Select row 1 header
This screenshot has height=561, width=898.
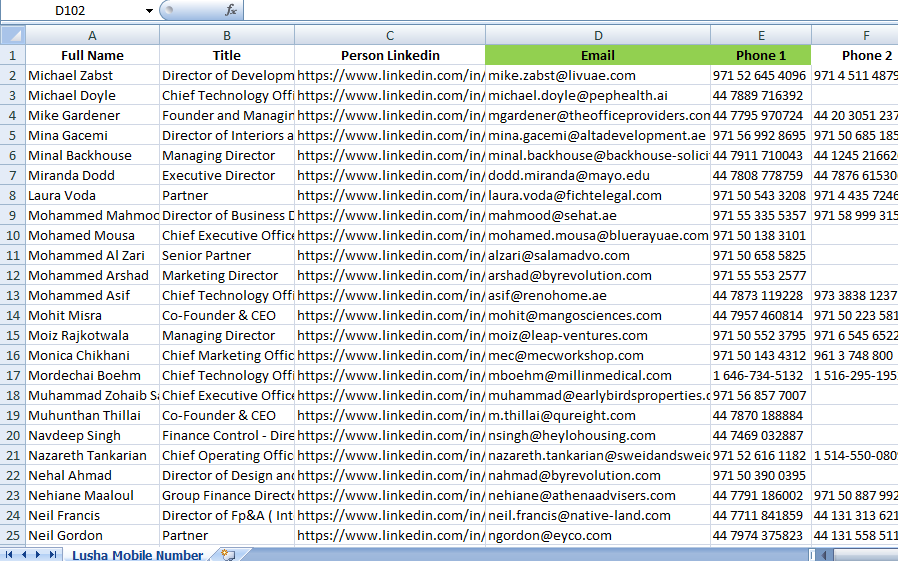[13, 56]
